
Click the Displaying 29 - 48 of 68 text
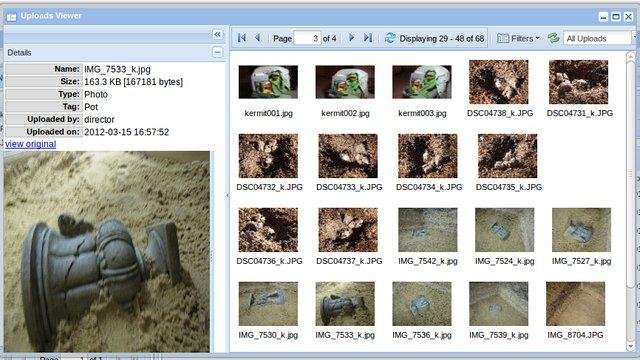442,38
